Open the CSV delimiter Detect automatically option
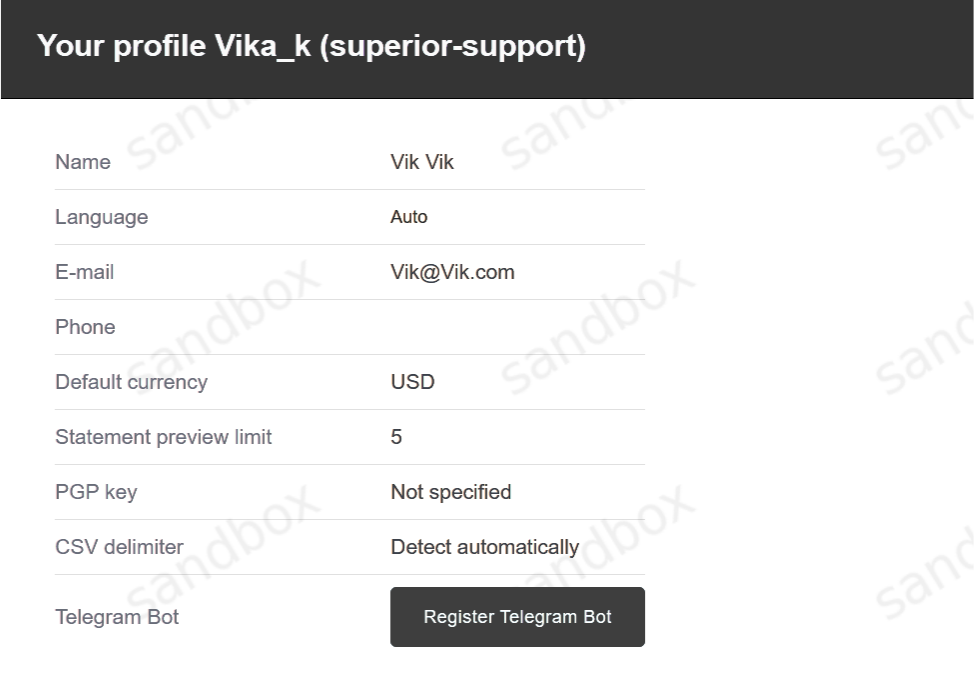Image resolution: width=974 pixels, height=691 pixels. click(x=484, y=547)
